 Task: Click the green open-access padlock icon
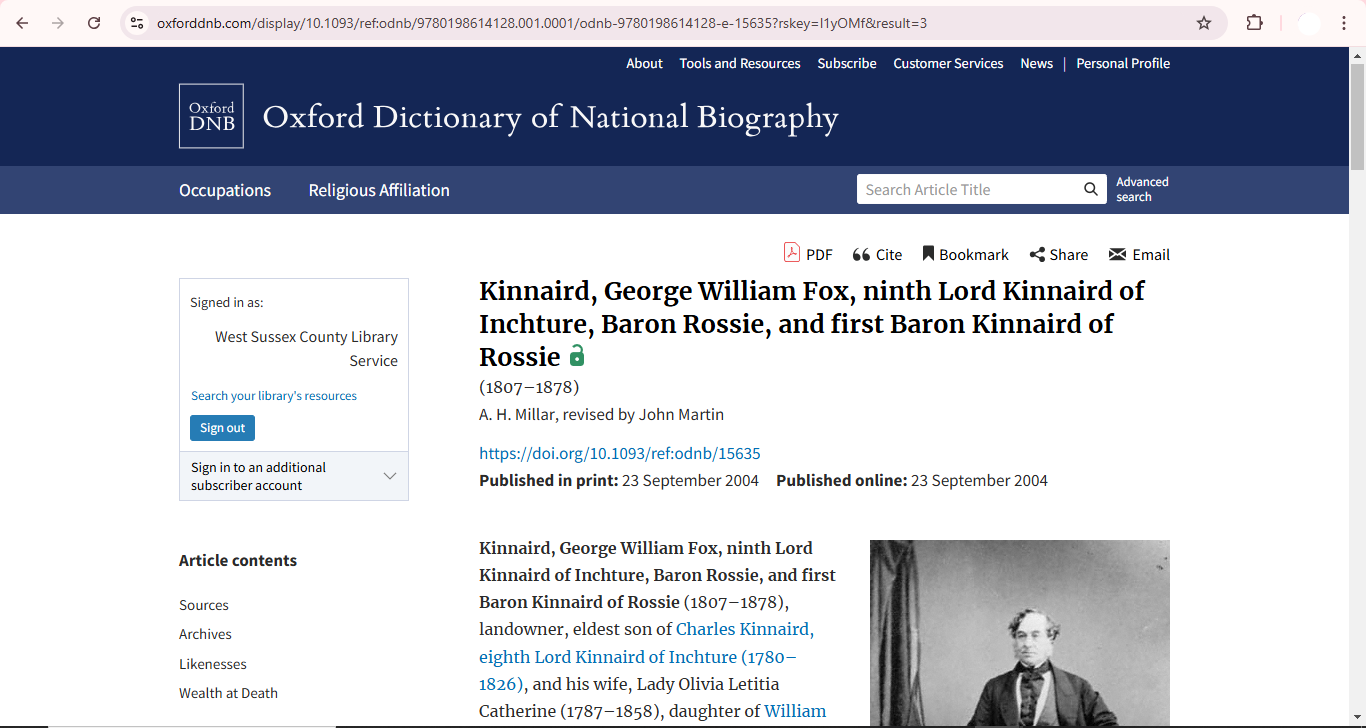click(x=577, y=355)
